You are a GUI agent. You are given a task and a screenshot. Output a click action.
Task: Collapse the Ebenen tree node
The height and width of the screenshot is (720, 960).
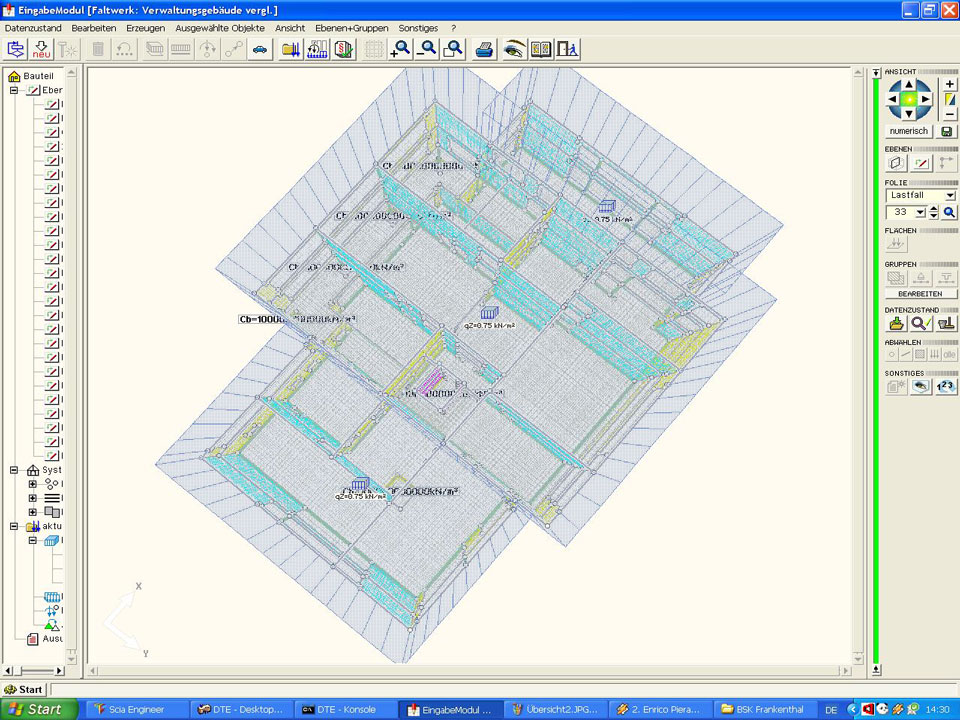(x=14, y=90)
